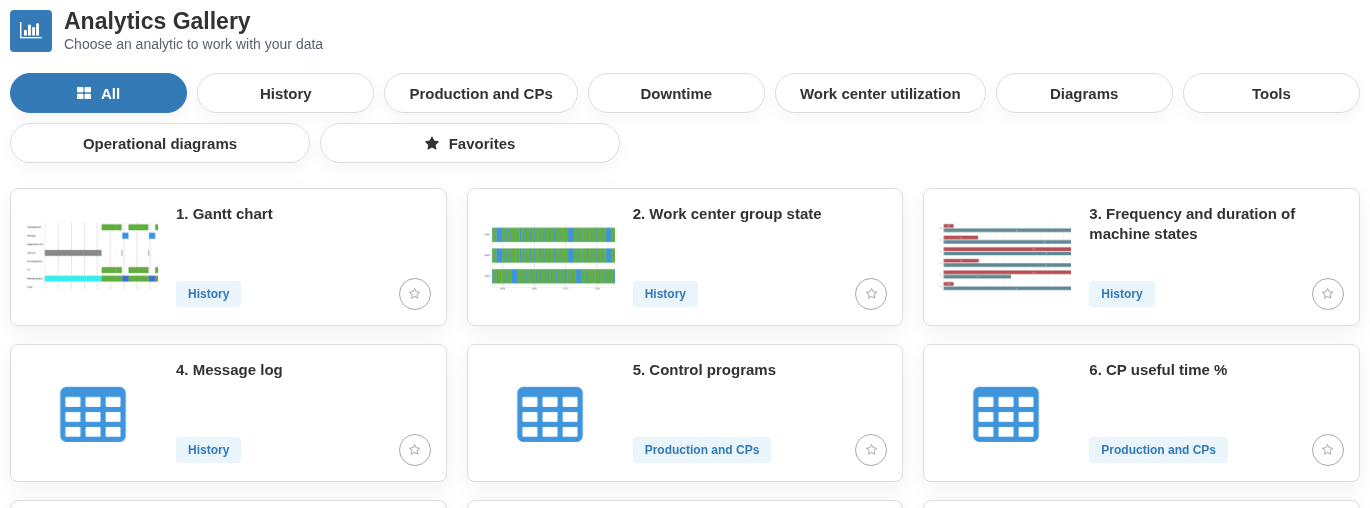The width and height of the screenshot is (1370, 508).
Task: Favorite Frequency and duration of machine states
Action: 1328,294
